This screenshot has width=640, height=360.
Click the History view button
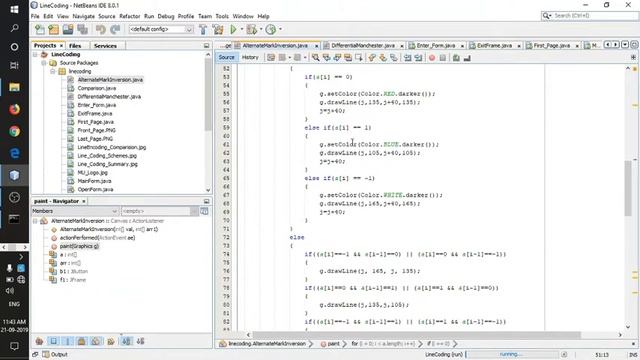point(250,58)
